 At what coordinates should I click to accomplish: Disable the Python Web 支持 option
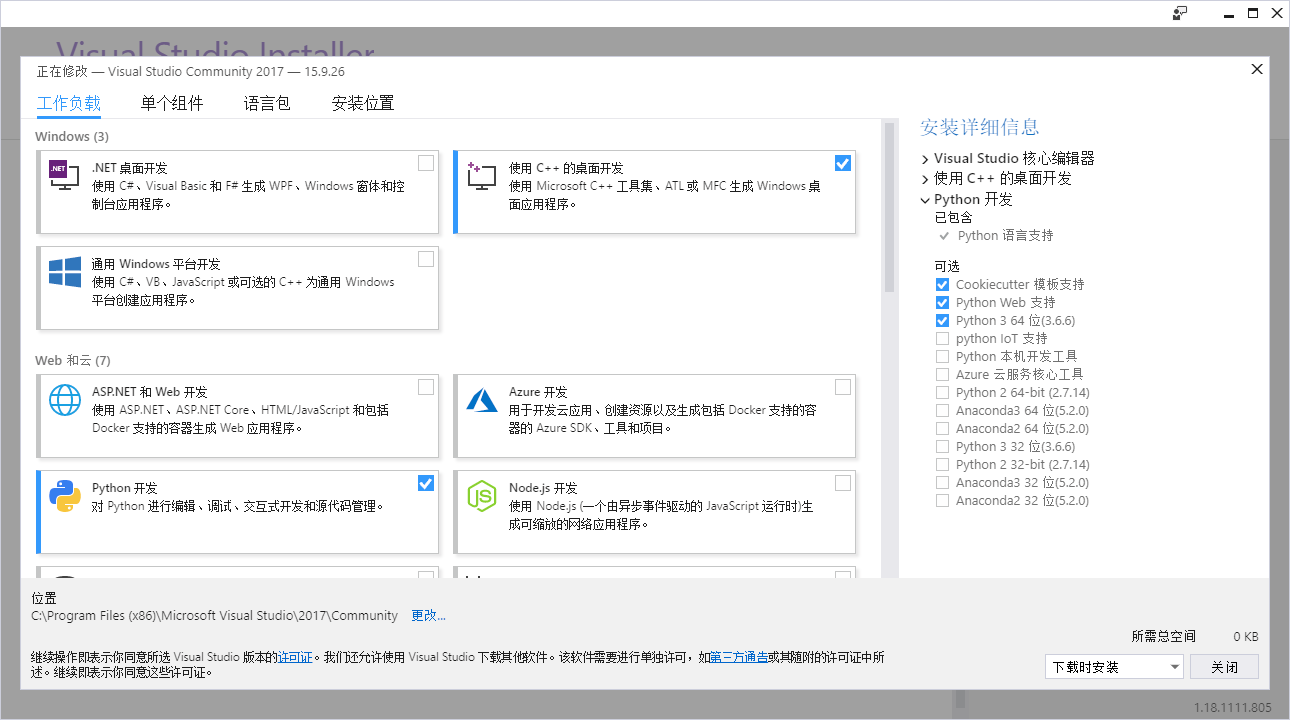click(942, 302)
